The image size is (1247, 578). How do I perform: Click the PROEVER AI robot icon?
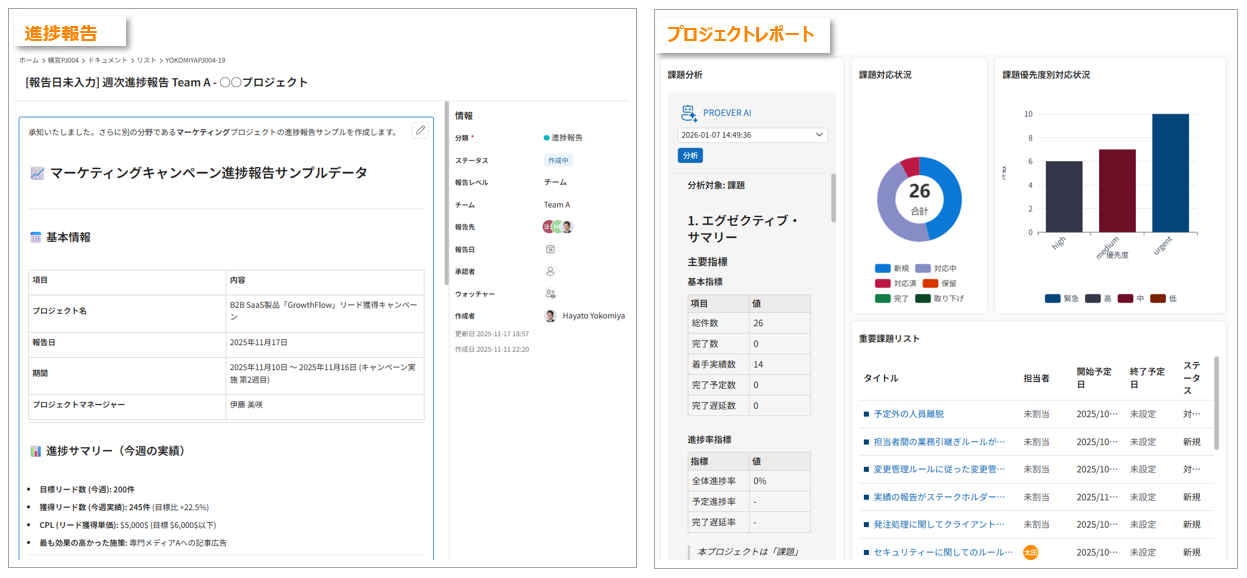point(689,113)
